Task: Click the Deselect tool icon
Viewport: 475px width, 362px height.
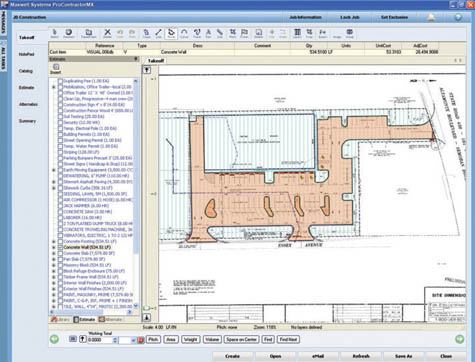Action: 69,33
